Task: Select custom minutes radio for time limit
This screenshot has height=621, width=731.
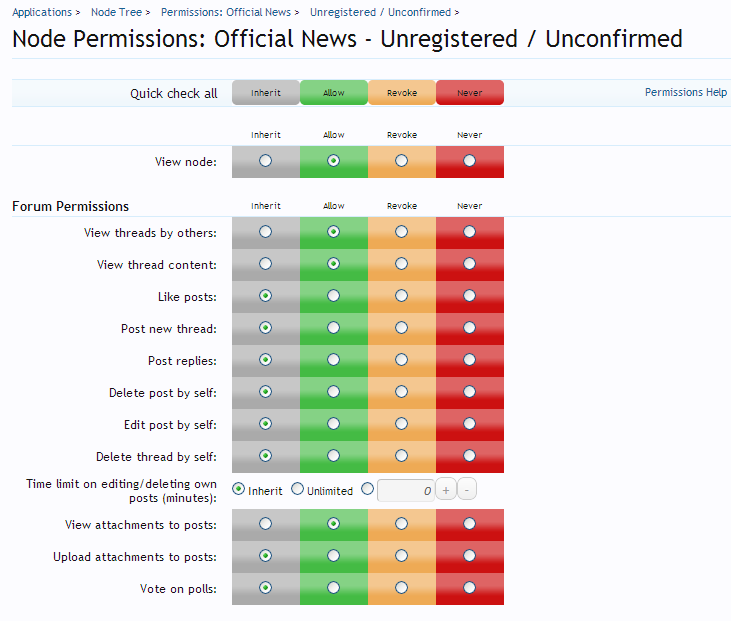Action: (367, 489)
